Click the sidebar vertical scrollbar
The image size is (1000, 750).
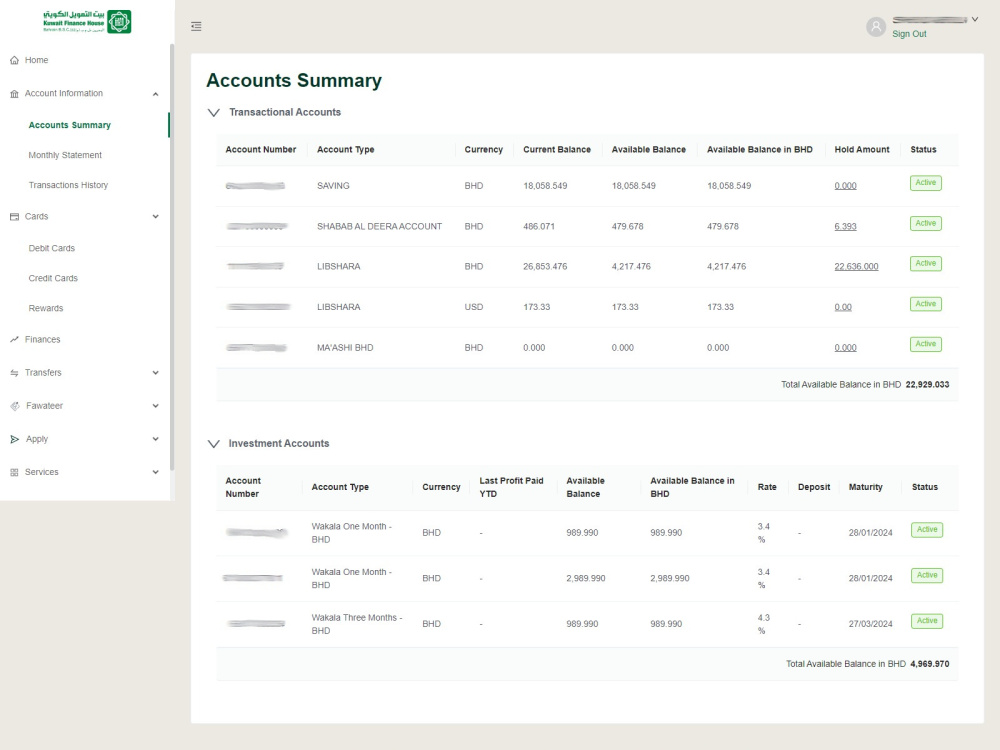click(172, 257)
